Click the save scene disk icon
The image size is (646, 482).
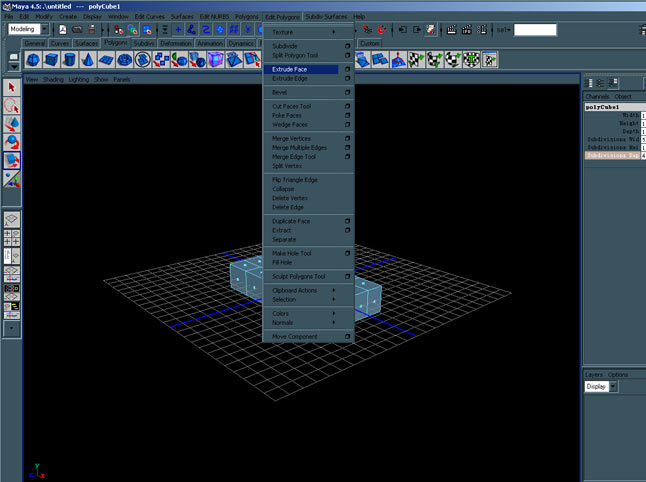tap(92, 30)
